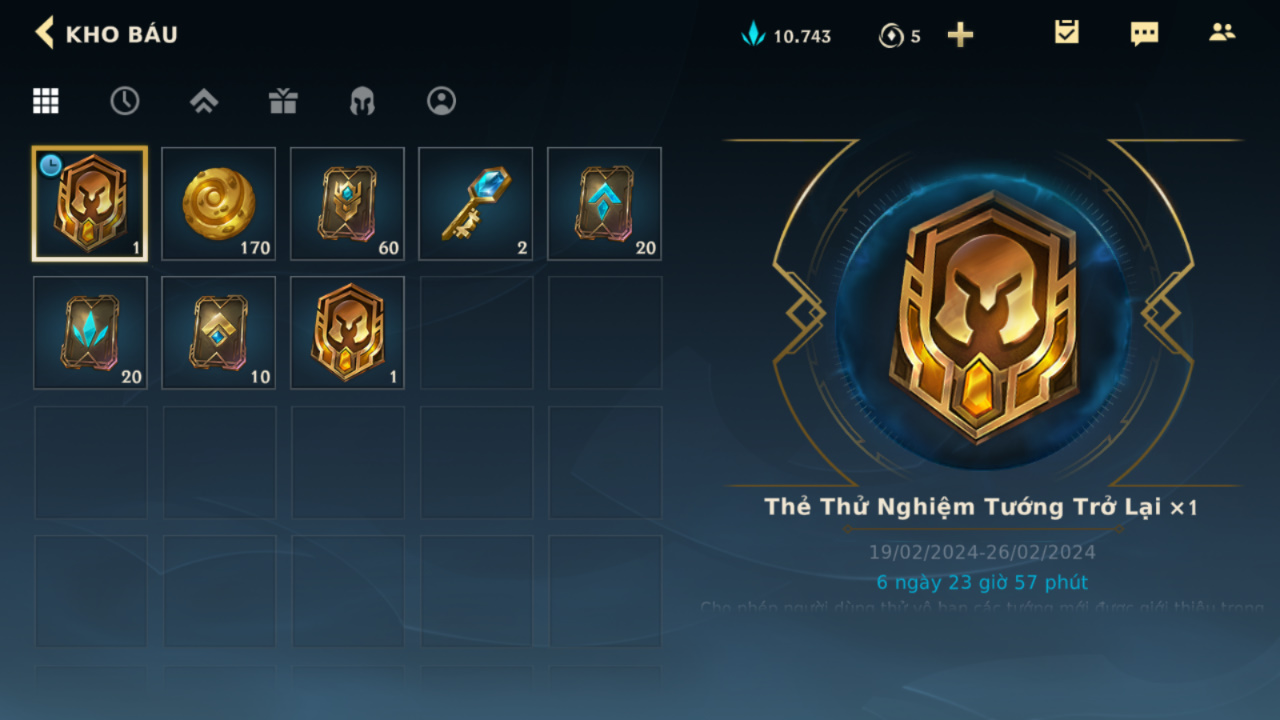
Task: Tap the plus icon to add currency
Action: (960, 35)
